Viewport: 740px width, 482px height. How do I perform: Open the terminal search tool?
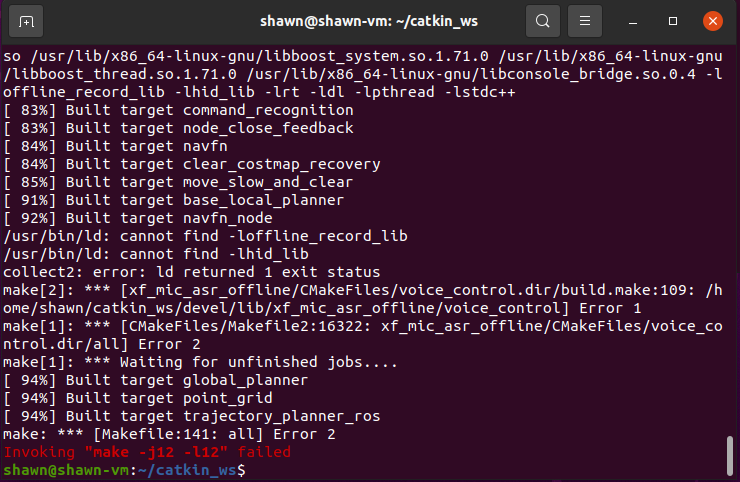543,21
